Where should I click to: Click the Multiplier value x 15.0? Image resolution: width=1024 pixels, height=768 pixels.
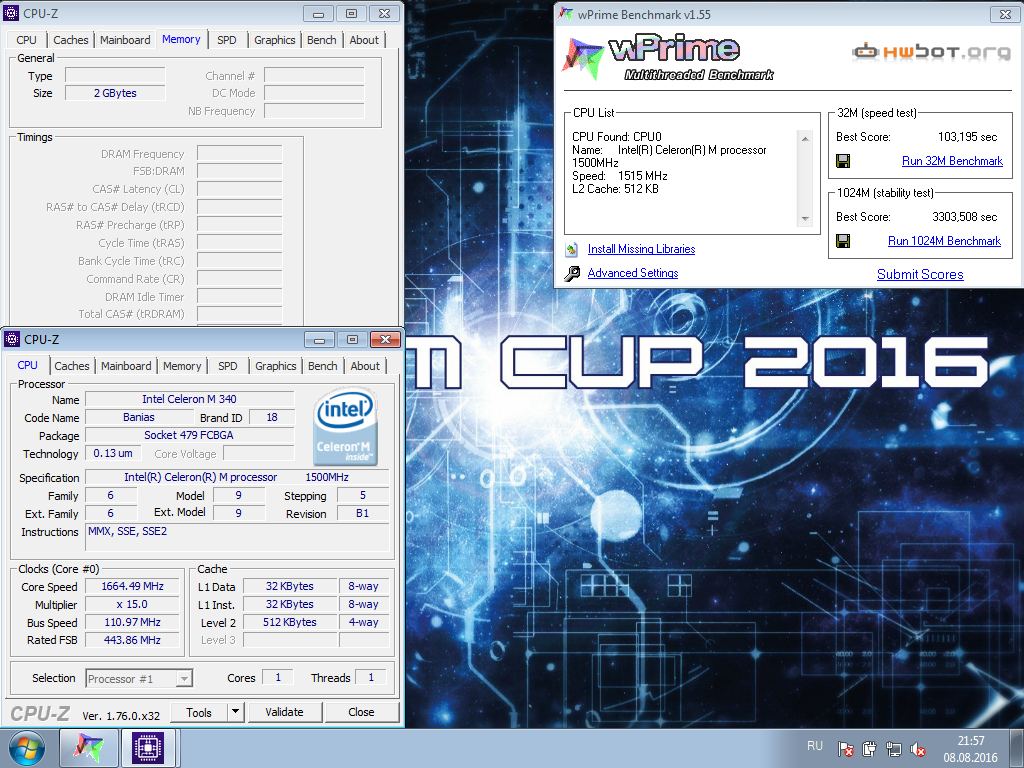pos(133,605)
